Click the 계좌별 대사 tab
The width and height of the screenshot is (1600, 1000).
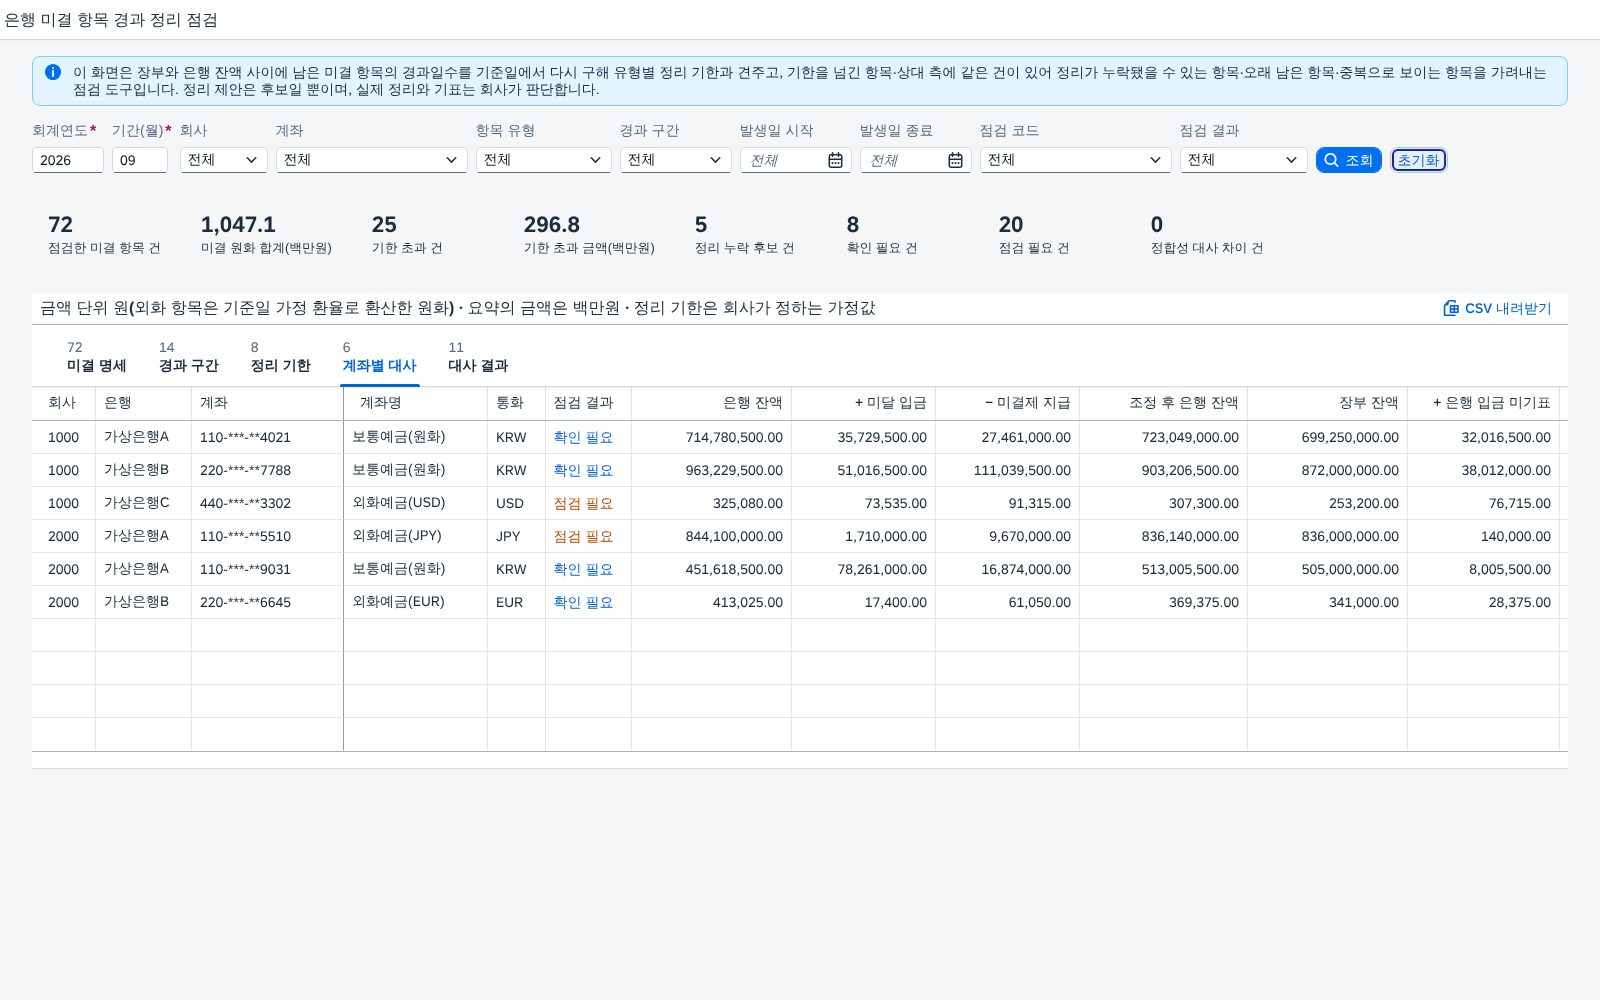coord(379,358)
